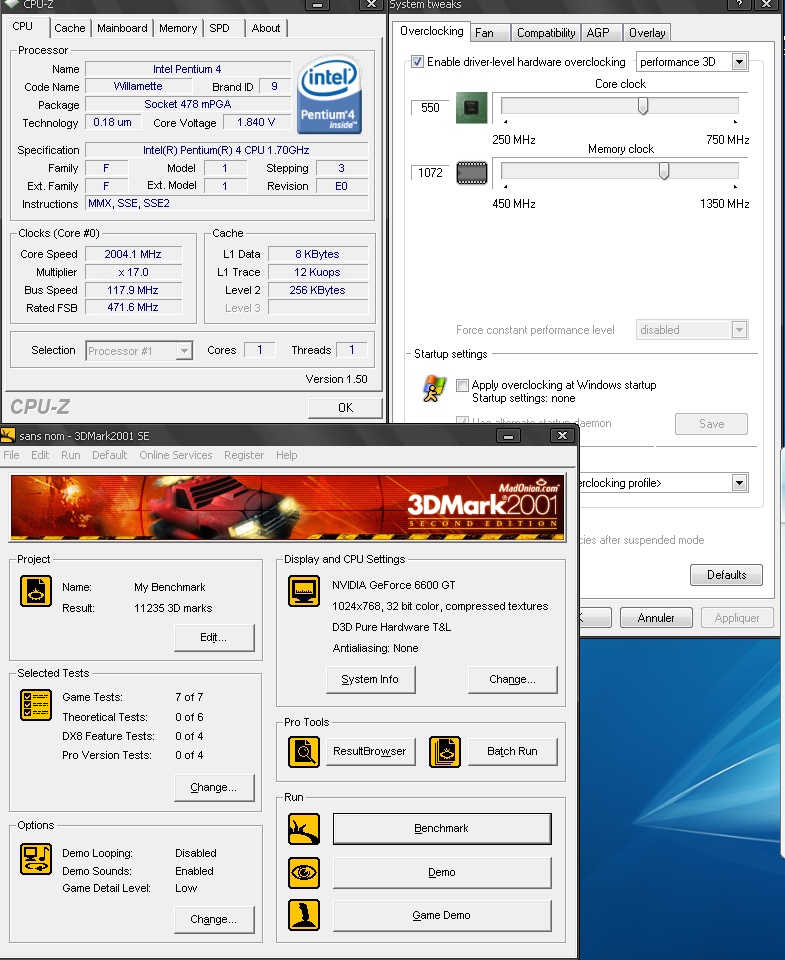Open the Register menu
The width and height of the screenshot is (785, 960).
[244, 455]
